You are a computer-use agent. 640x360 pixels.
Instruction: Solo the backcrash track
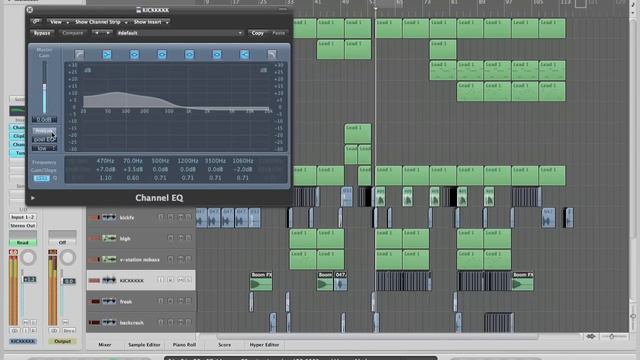coord(188,322)
